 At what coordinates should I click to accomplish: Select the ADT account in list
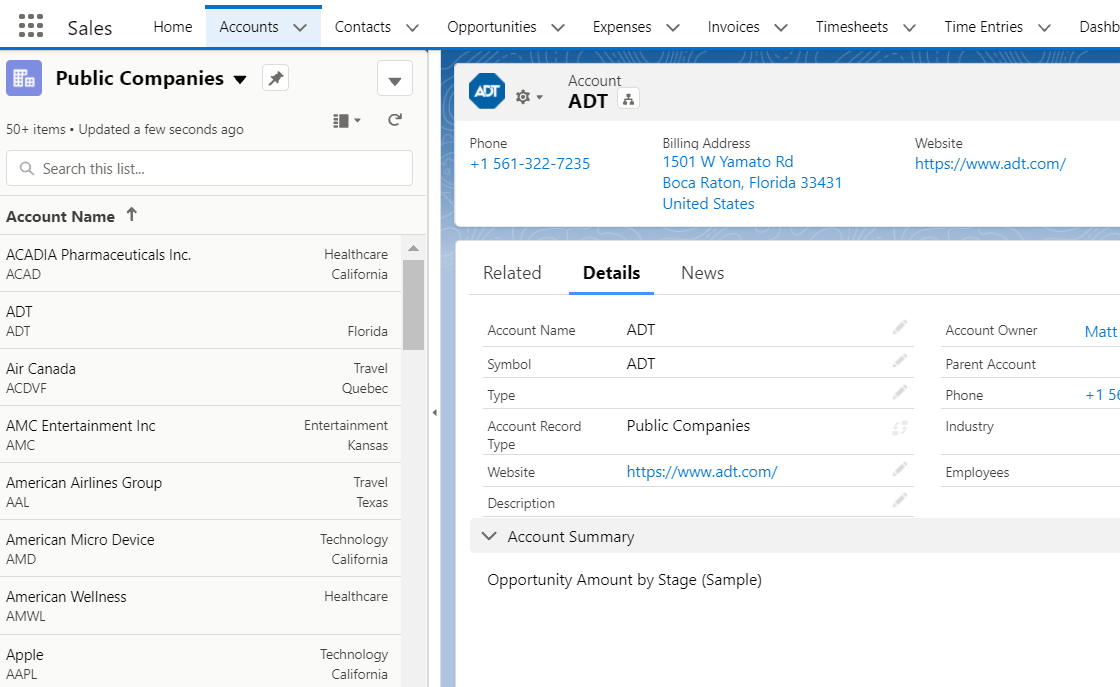click(x=200, y=321)
